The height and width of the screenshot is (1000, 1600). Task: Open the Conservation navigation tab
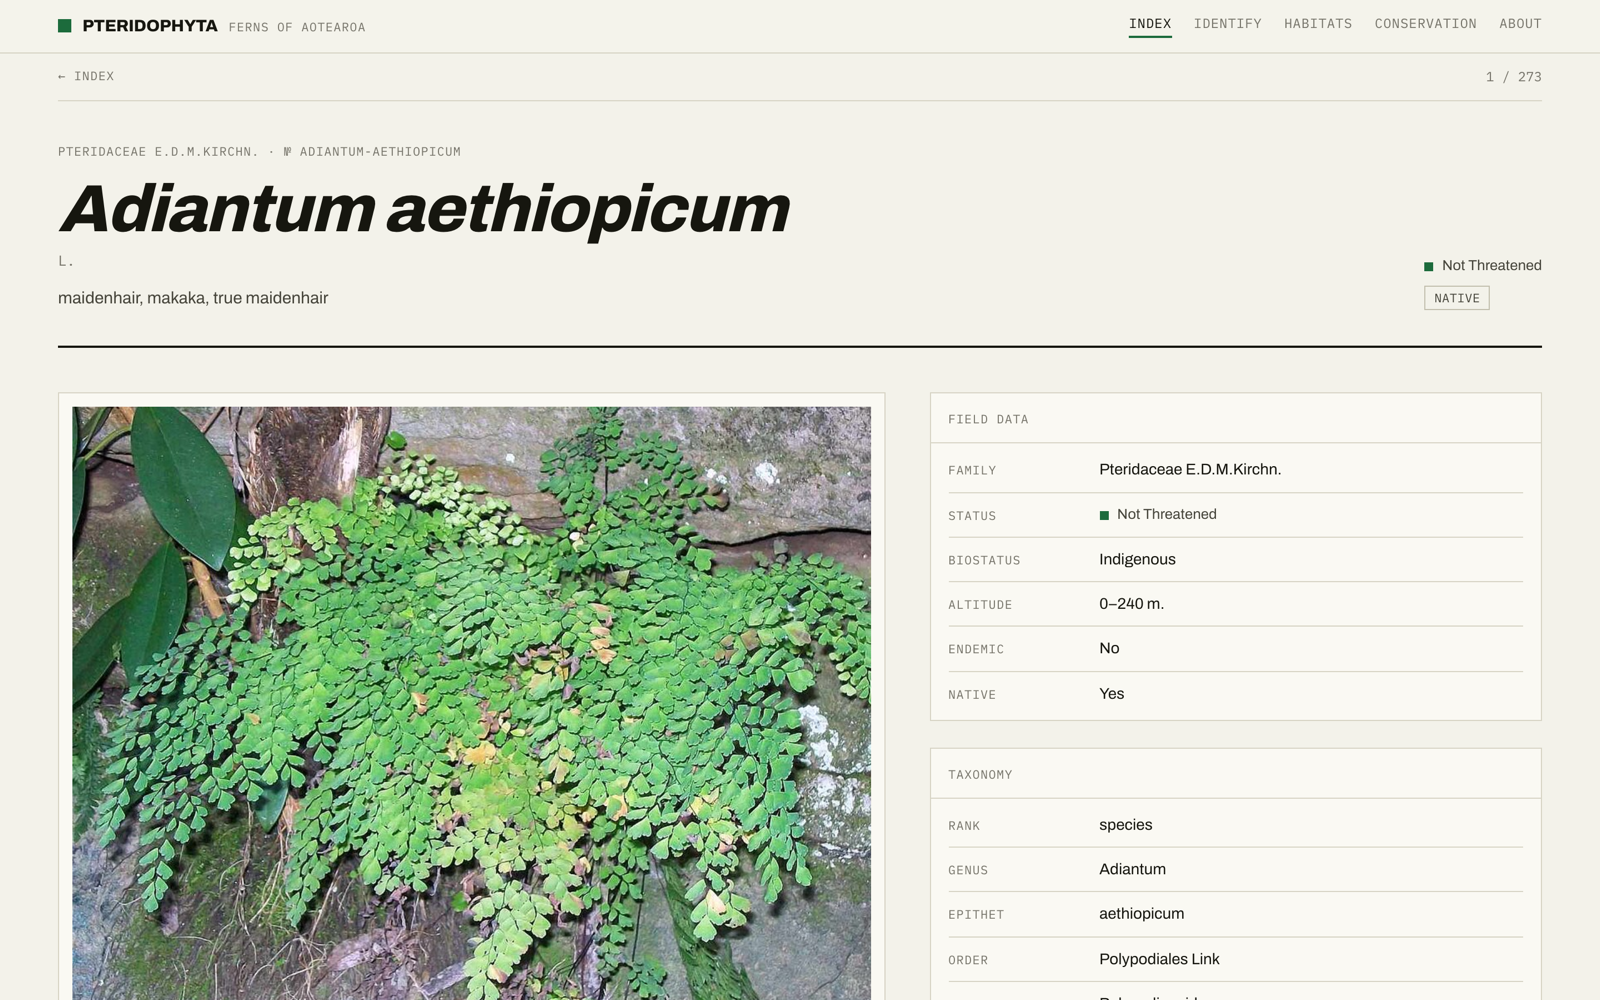click(1425, 24)
